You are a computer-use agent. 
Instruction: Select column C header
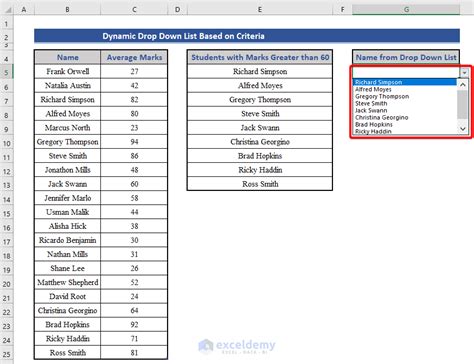tap(134, 10)
